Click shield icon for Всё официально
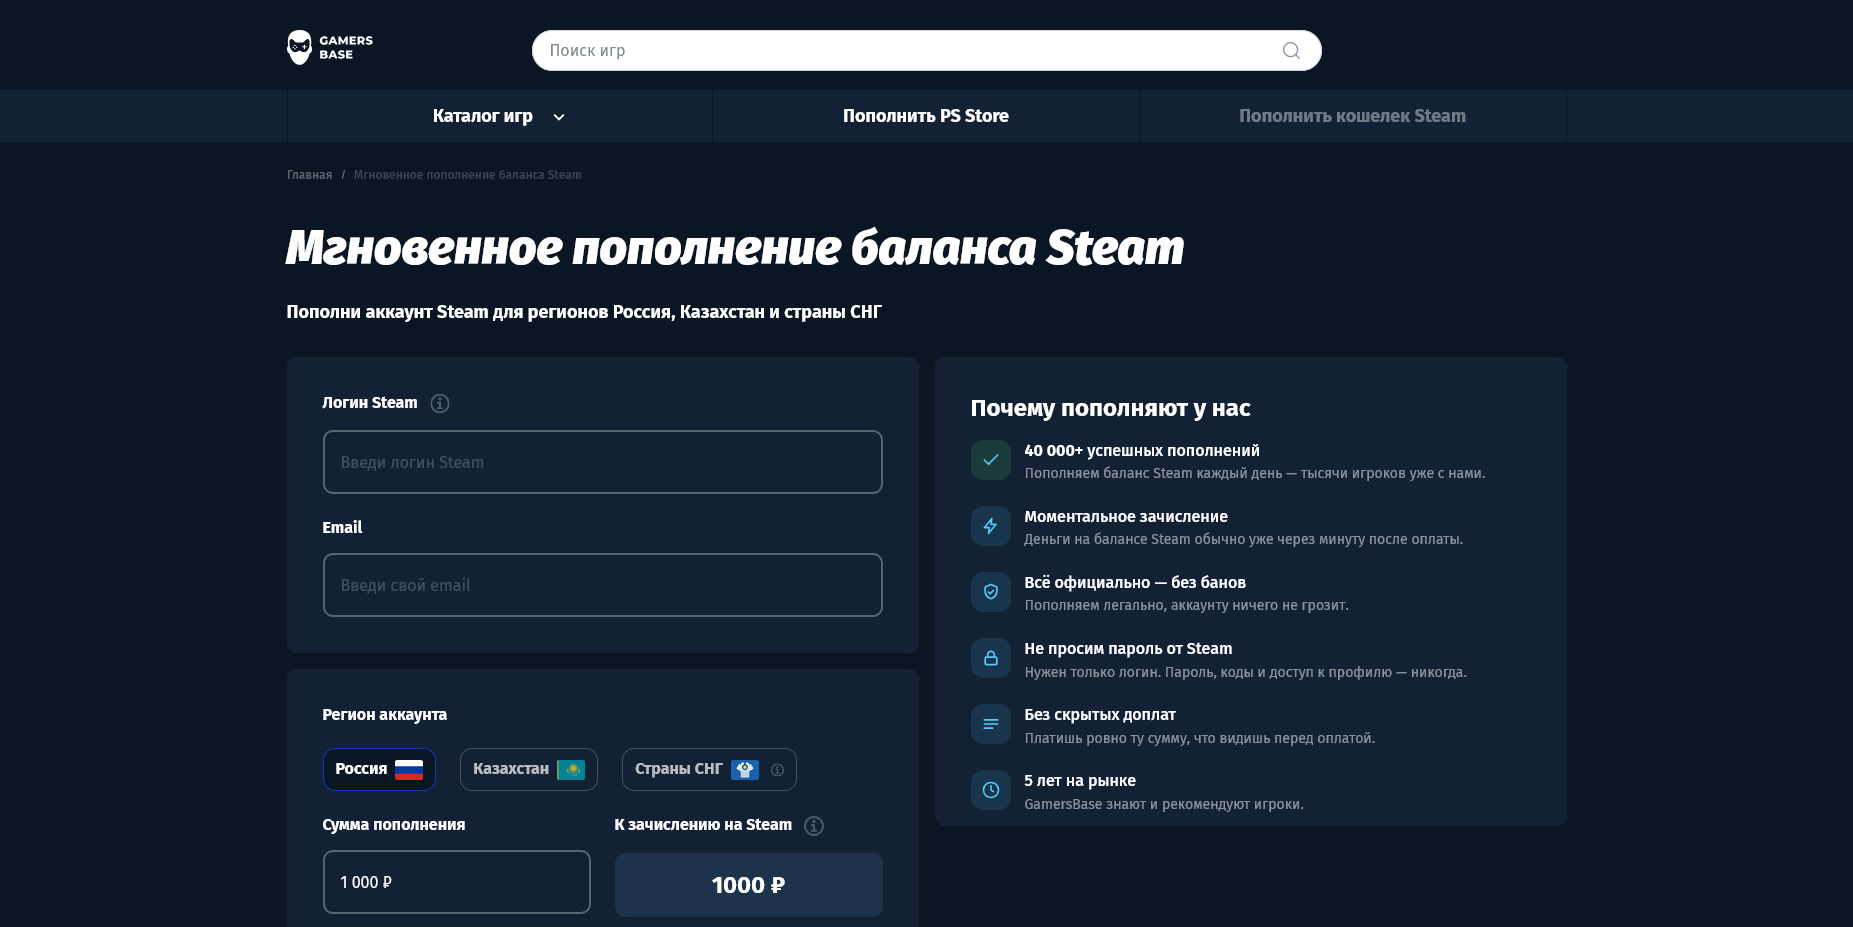This screenshot has width=1853, height=927. (x=990, y=592)
